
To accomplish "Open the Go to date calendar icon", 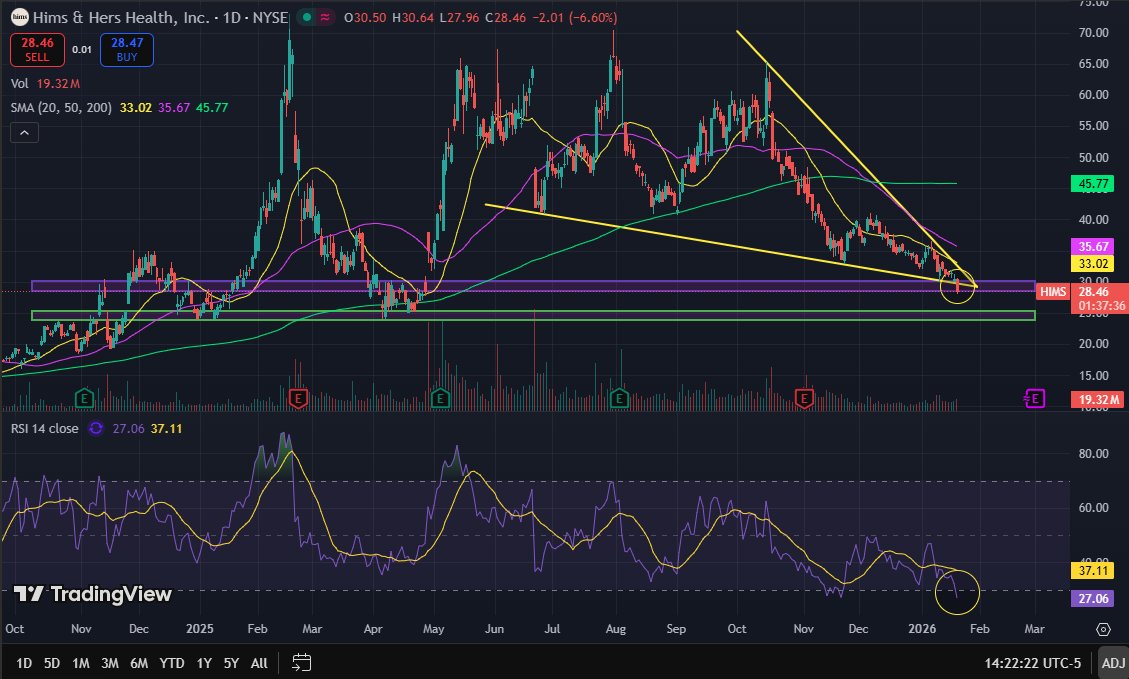I will (x=301, y=662).
